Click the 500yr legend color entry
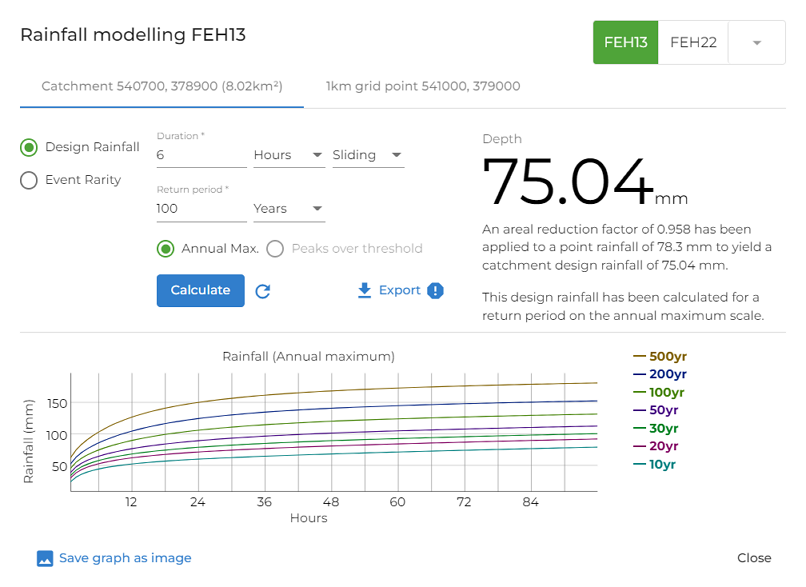 coord(659,356)
